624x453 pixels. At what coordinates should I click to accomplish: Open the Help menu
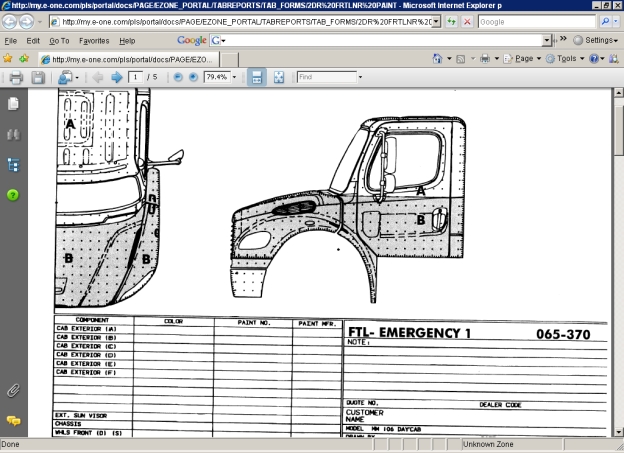click(x=127, y=41)
